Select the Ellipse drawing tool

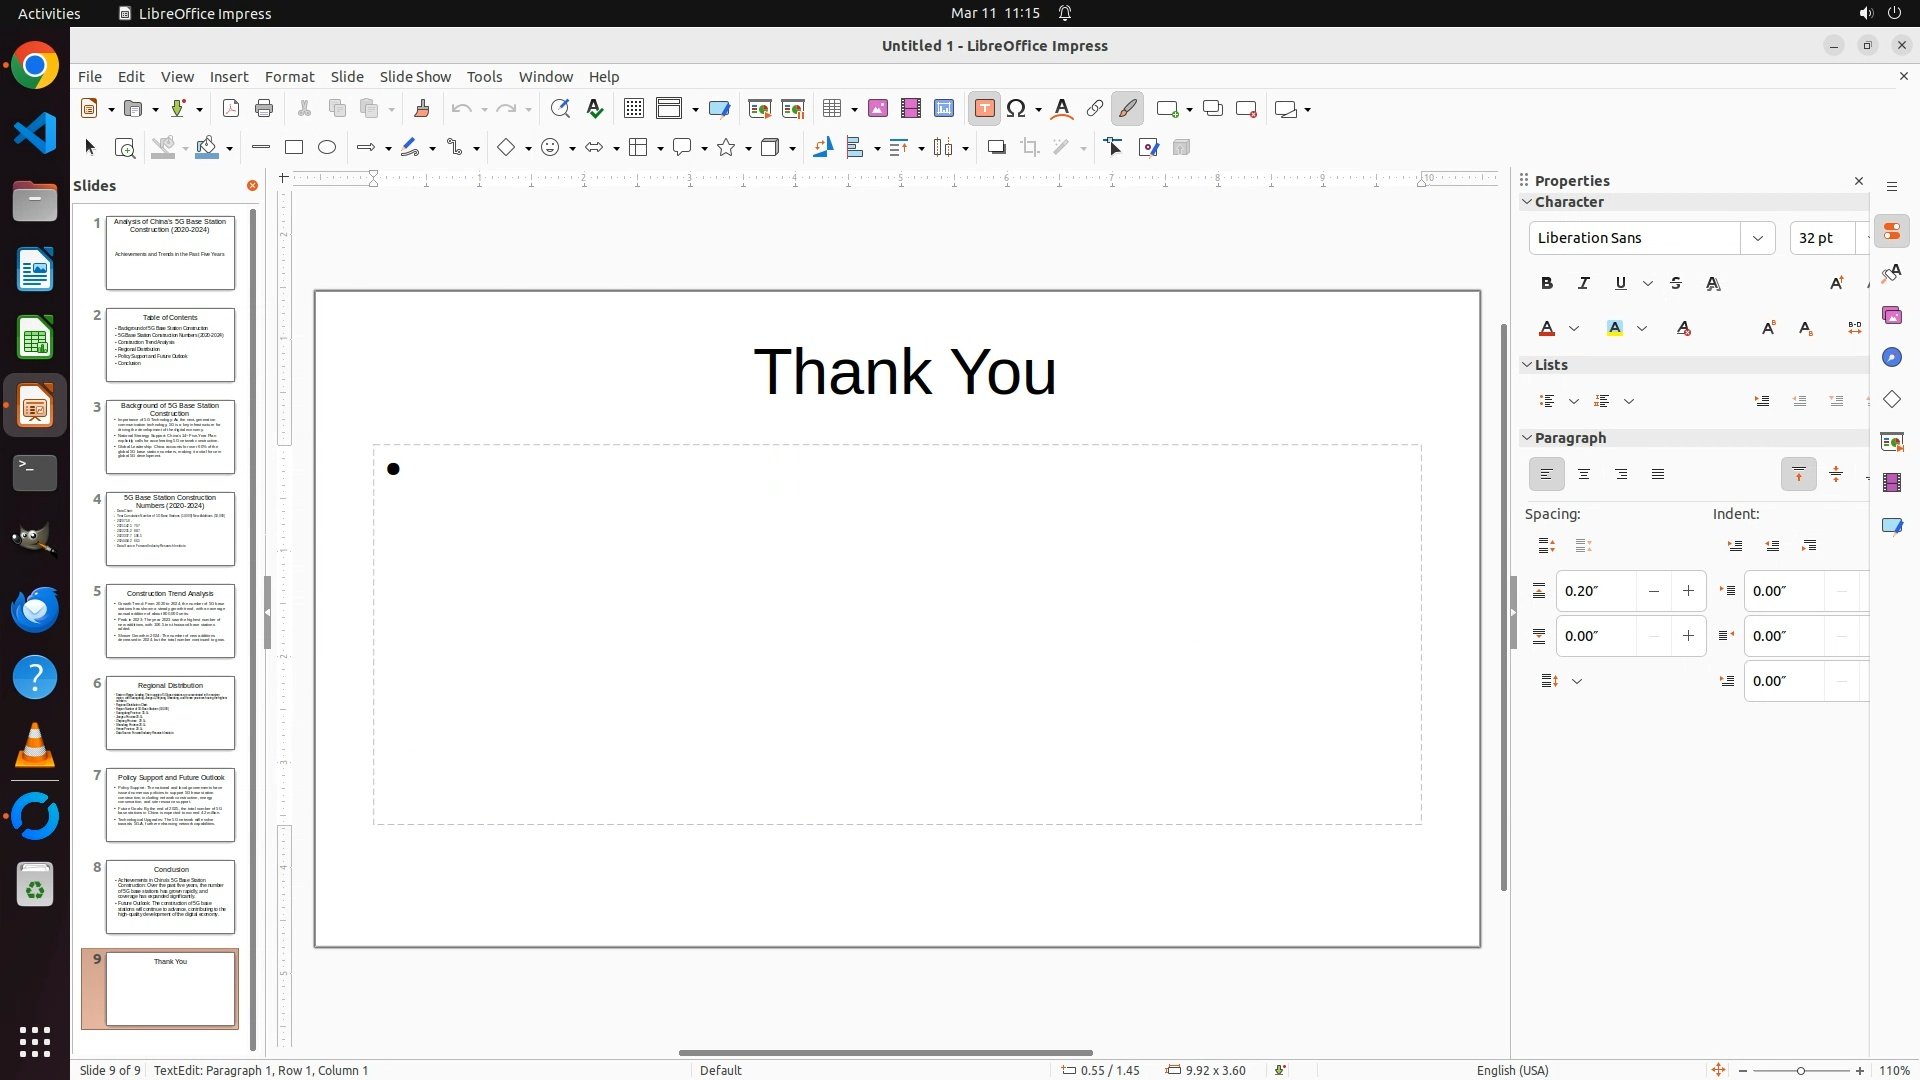pyautogui.click(x=327, y=148)
